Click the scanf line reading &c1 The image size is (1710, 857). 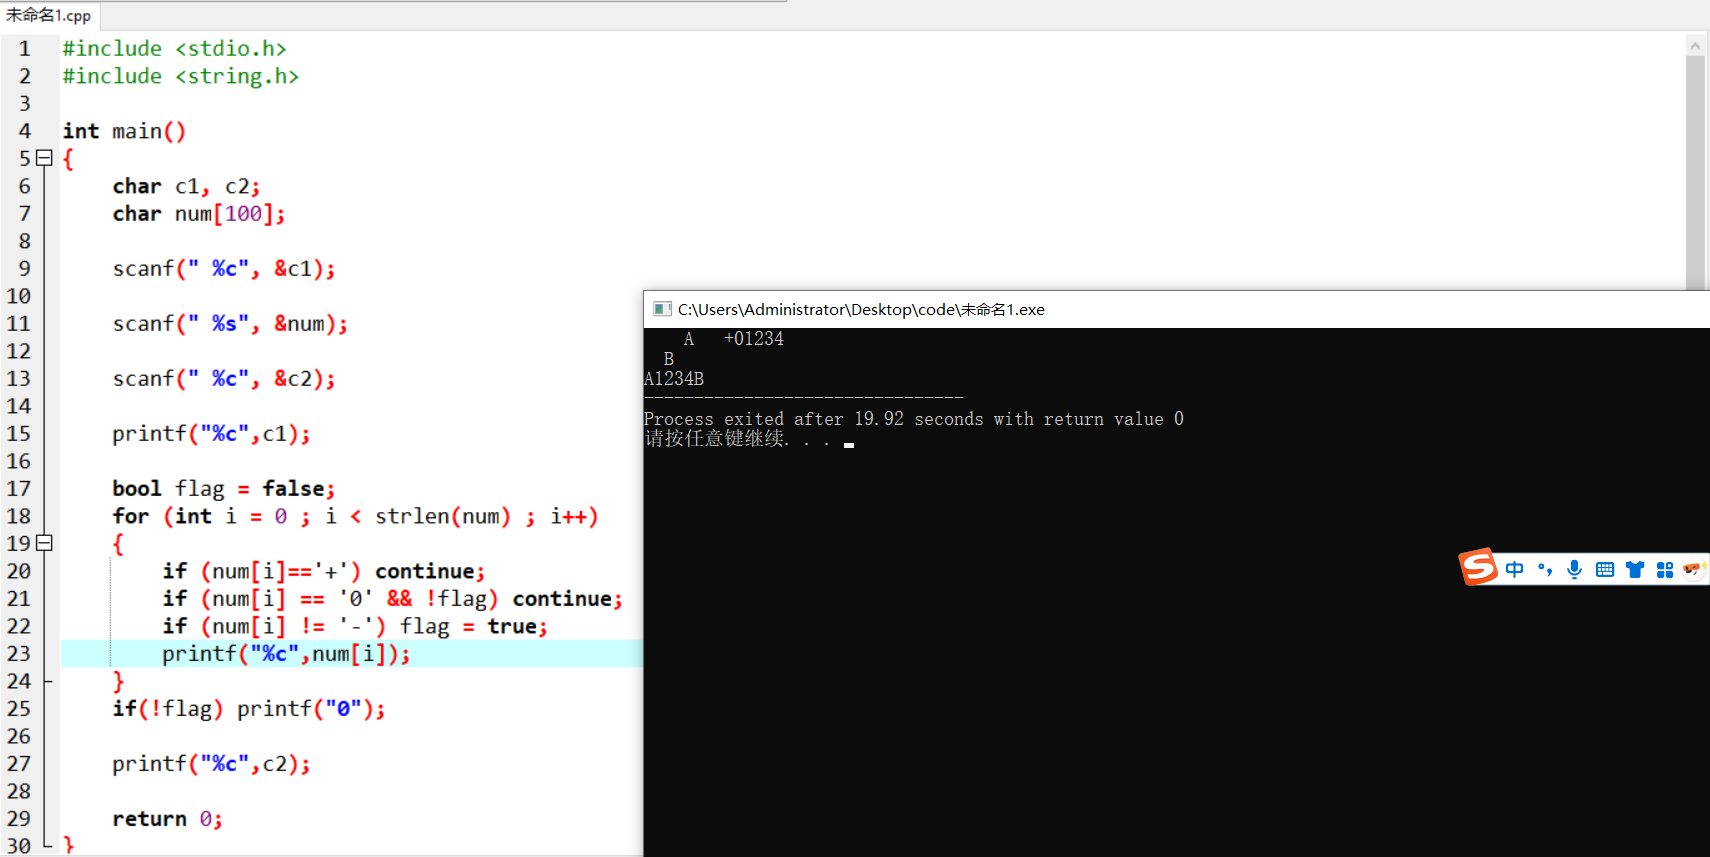pos(224,269)
